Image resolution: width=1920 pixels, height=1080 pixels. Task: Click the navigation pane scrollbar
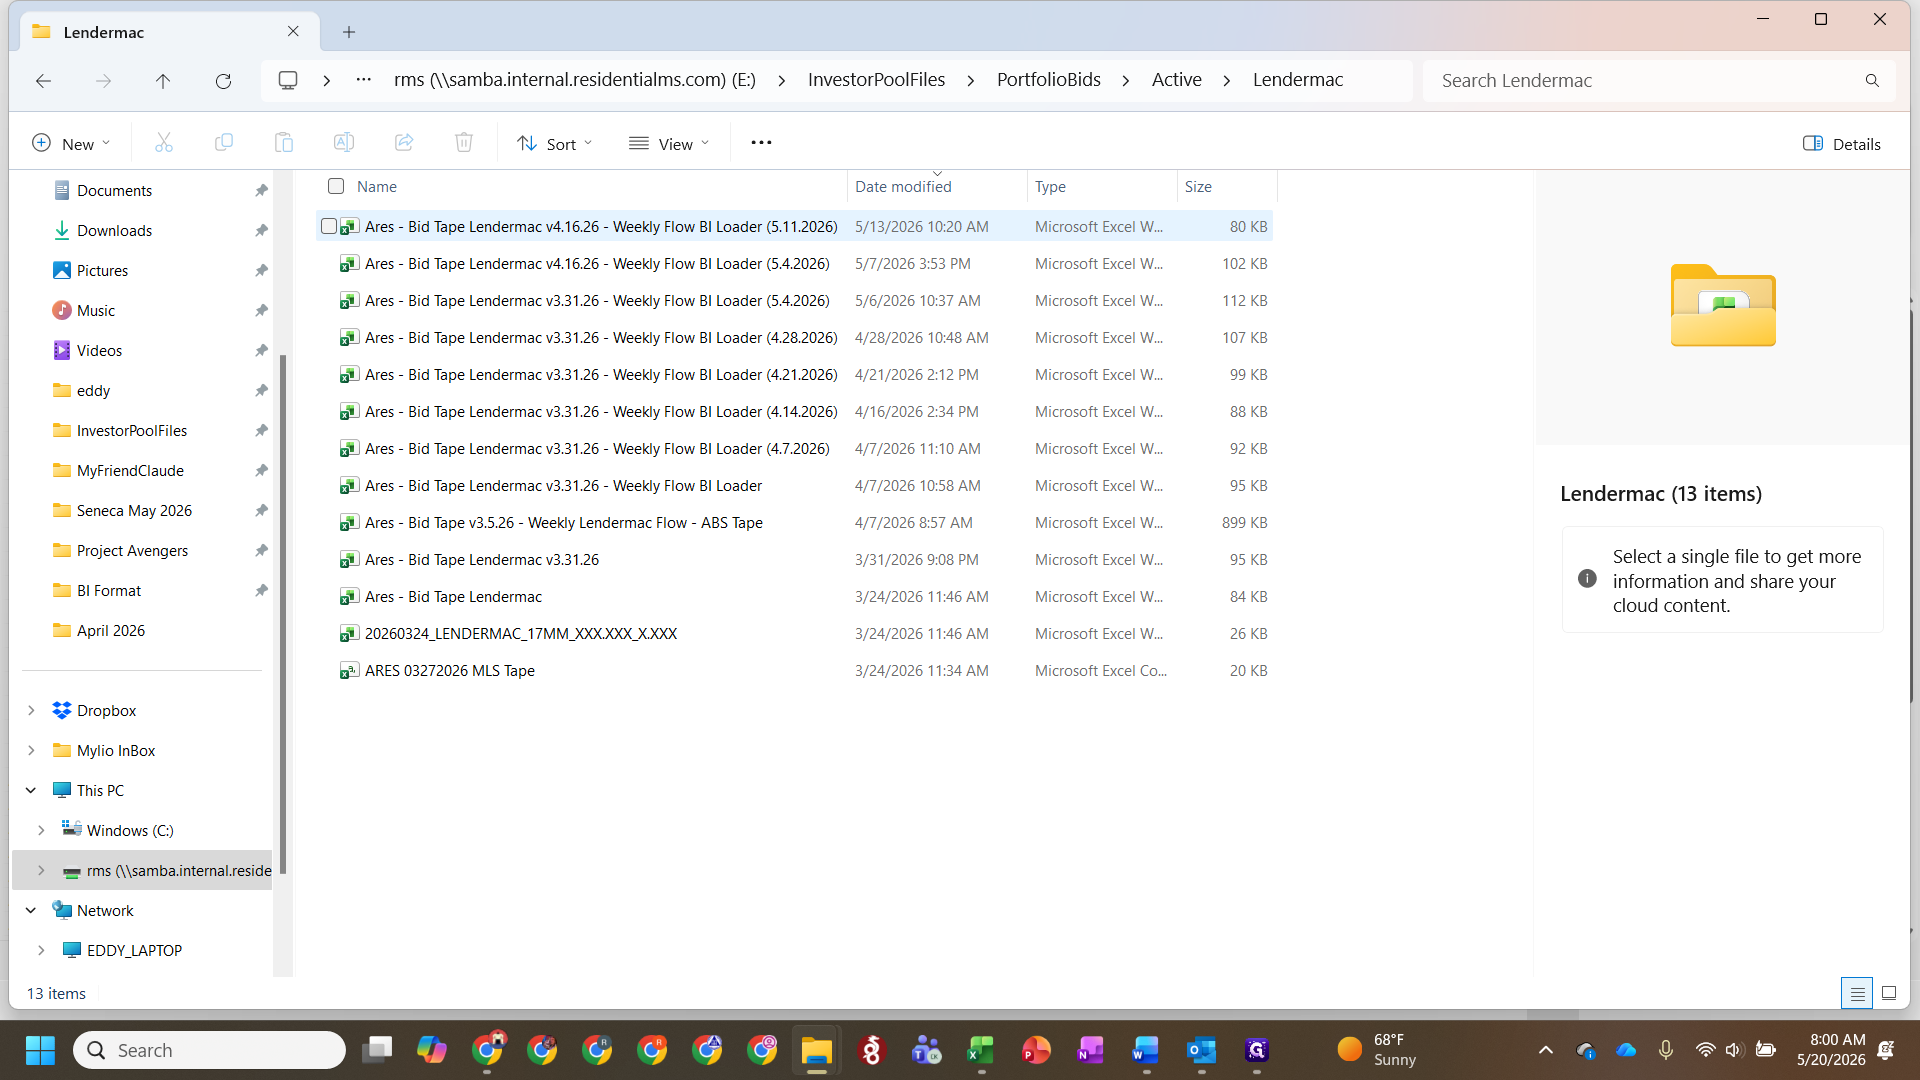(x=283, y=613)
